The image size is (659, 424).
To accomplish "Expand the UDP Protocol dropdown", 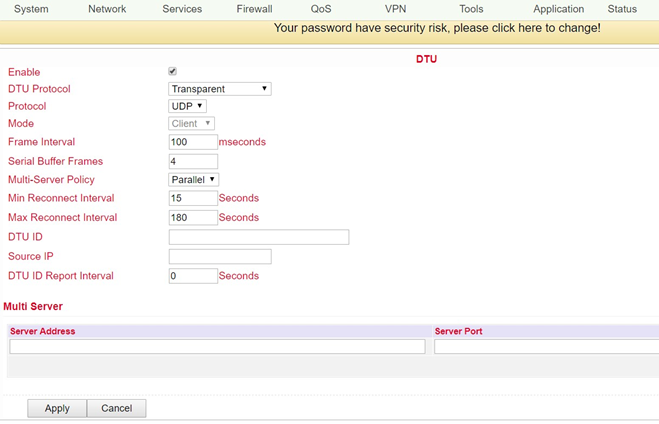I will click(x=187, y=106).
